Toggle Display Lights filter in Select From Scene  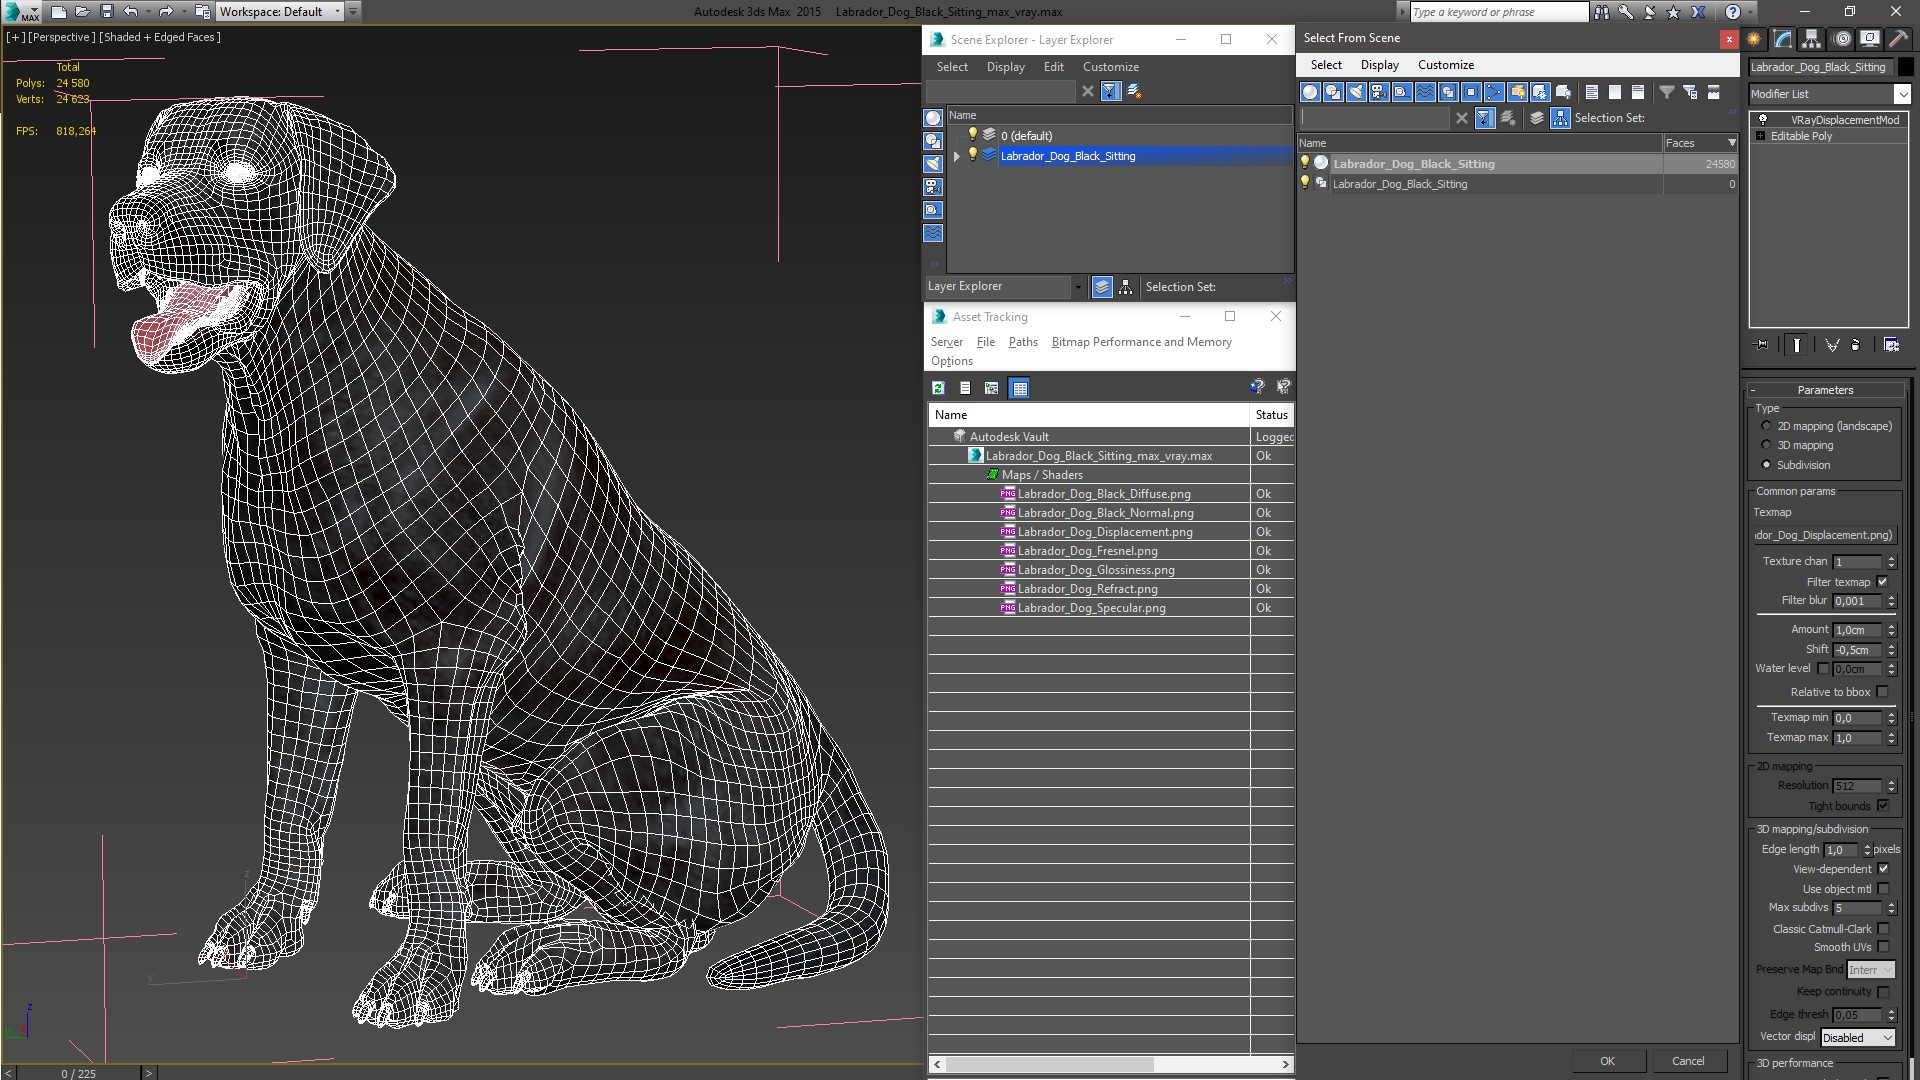(1356, 92)
